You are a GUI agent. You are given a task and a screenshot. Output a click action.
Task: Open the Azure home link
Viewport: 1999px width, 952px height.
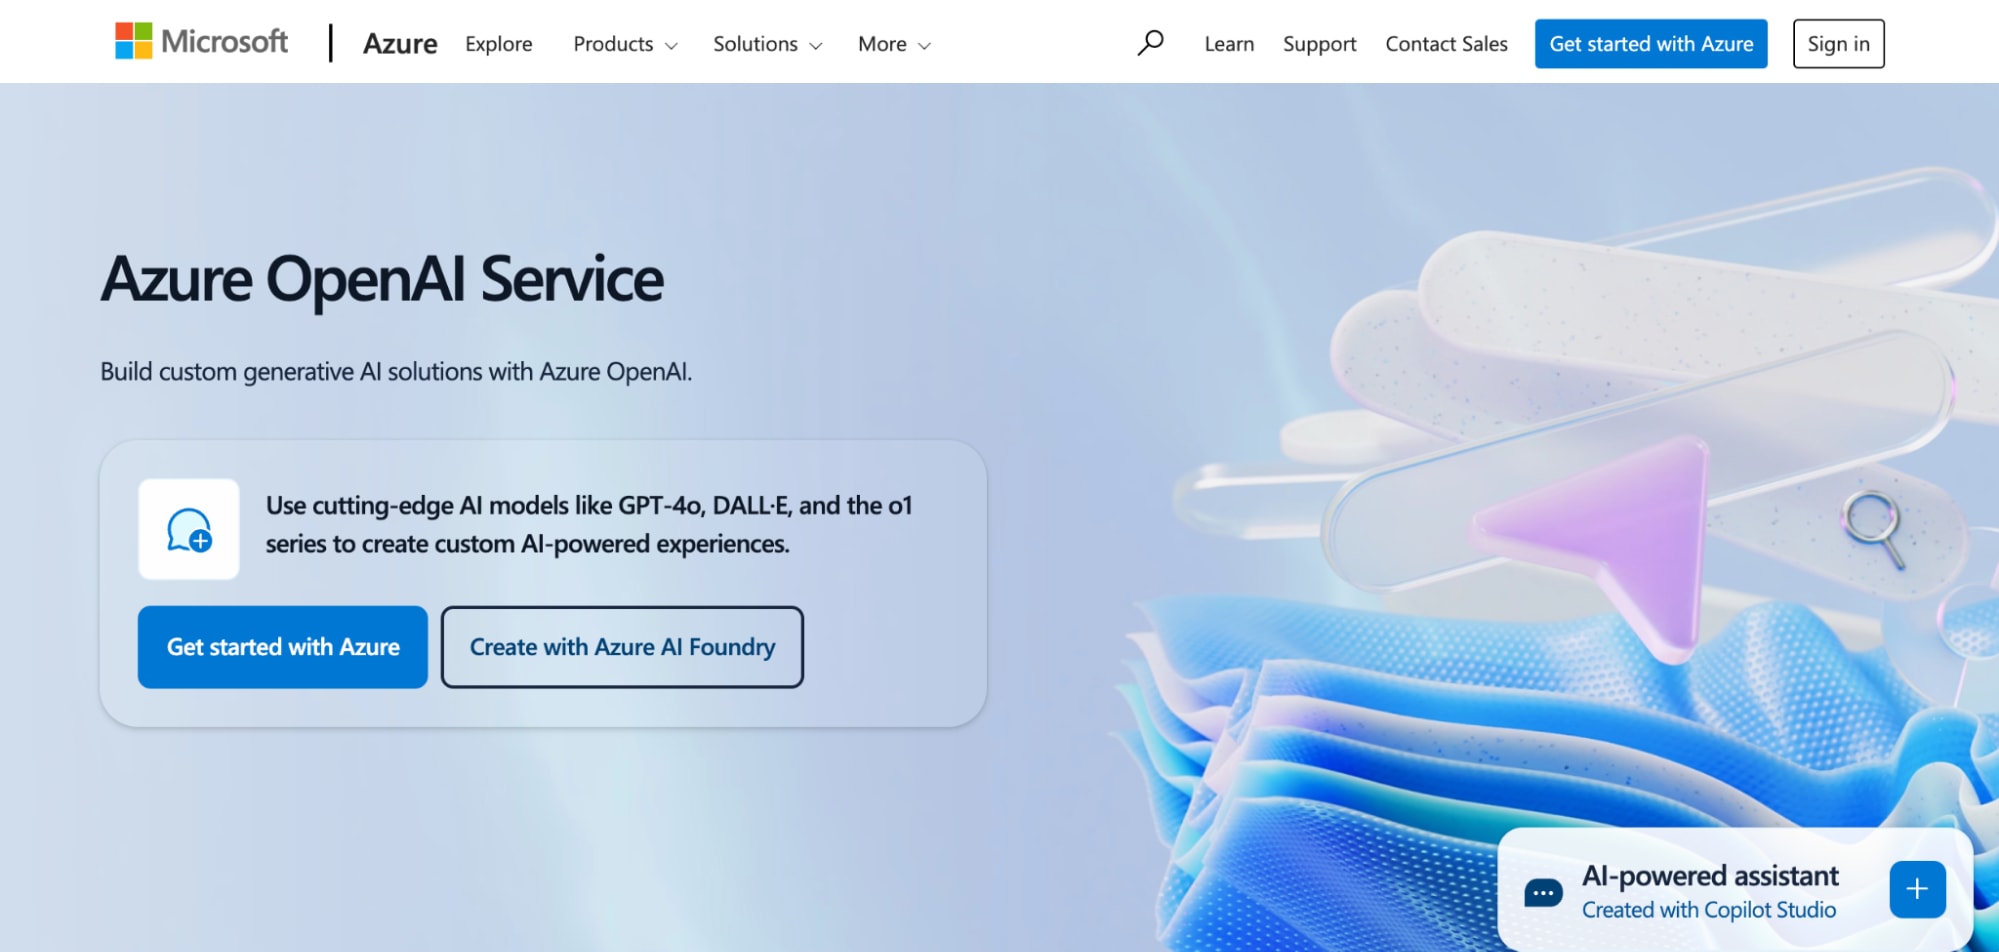400,44
